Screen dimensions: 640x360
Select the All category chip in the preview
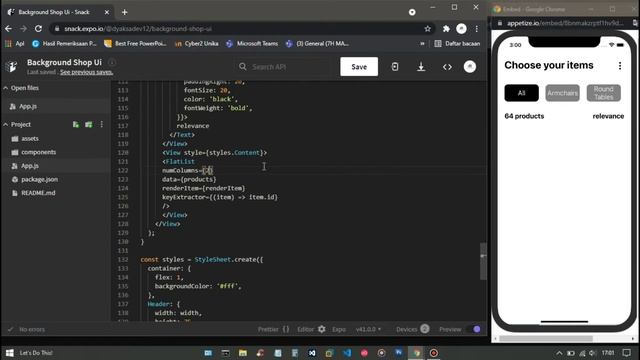(521, 93)
